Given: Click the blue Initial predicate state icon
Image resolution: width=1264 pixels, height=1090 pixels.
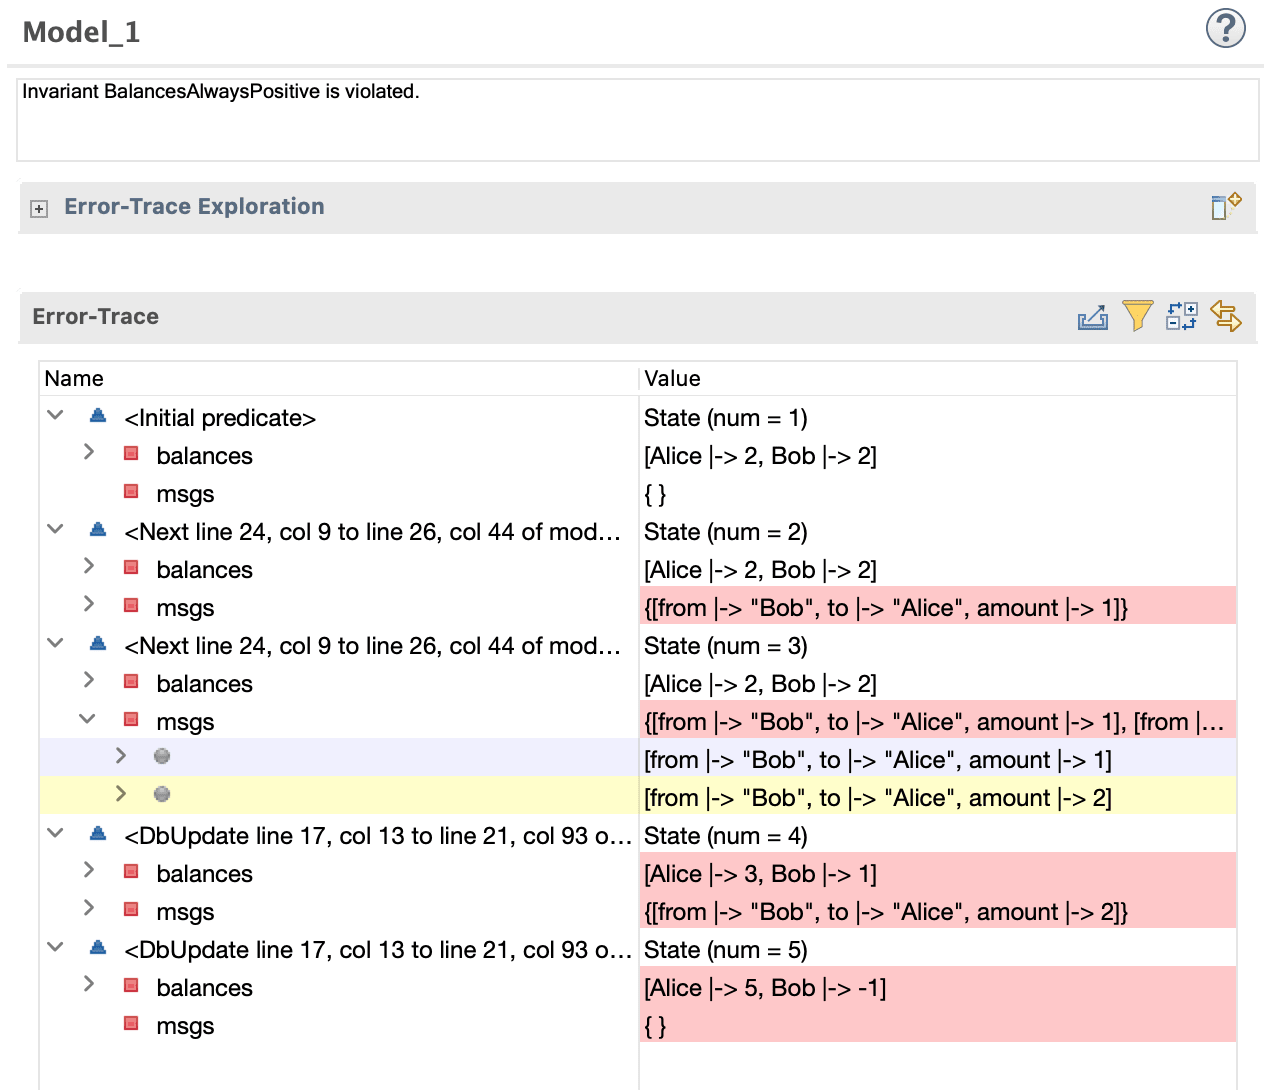Looking at the screenshot, I should click(97, 416).
